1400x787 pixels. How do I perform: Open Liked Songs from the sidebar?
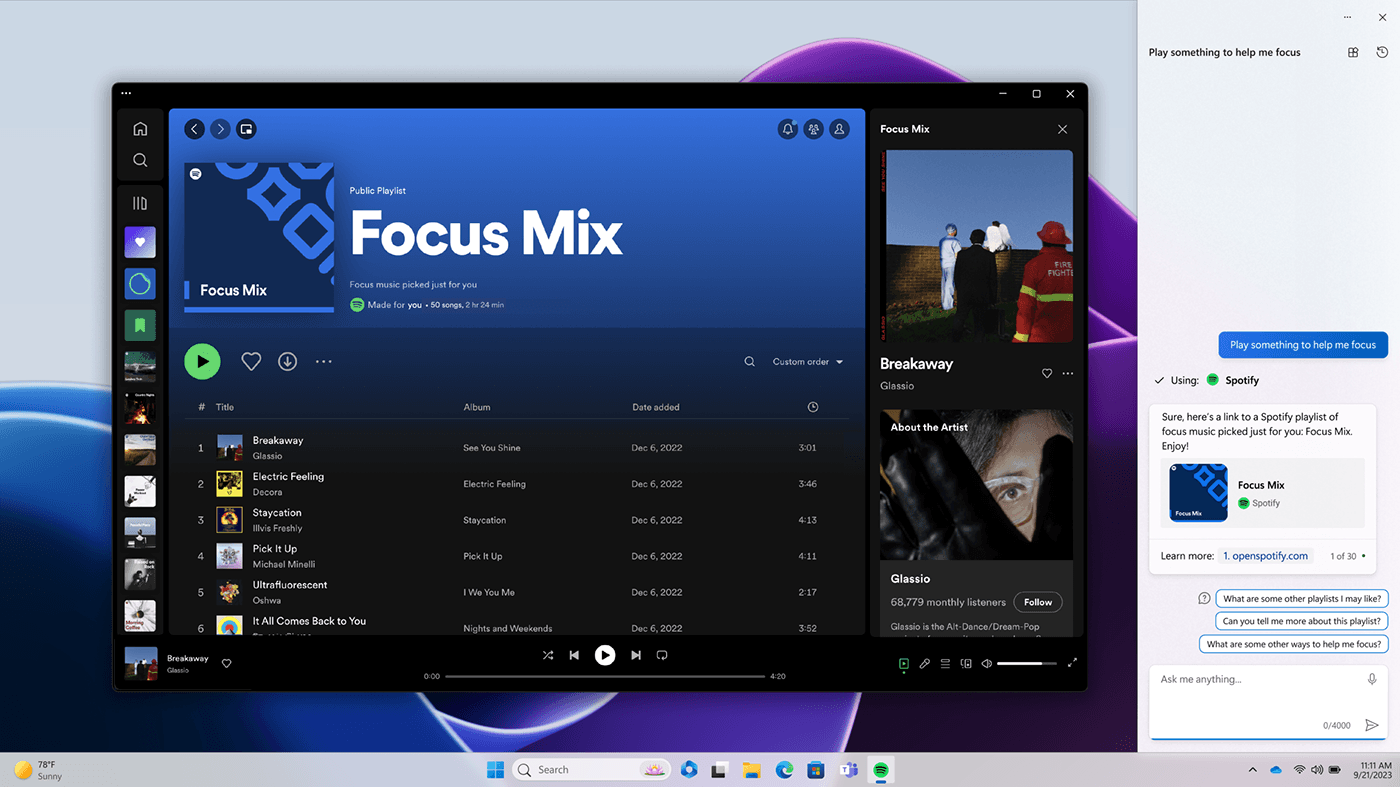[140, 242]
